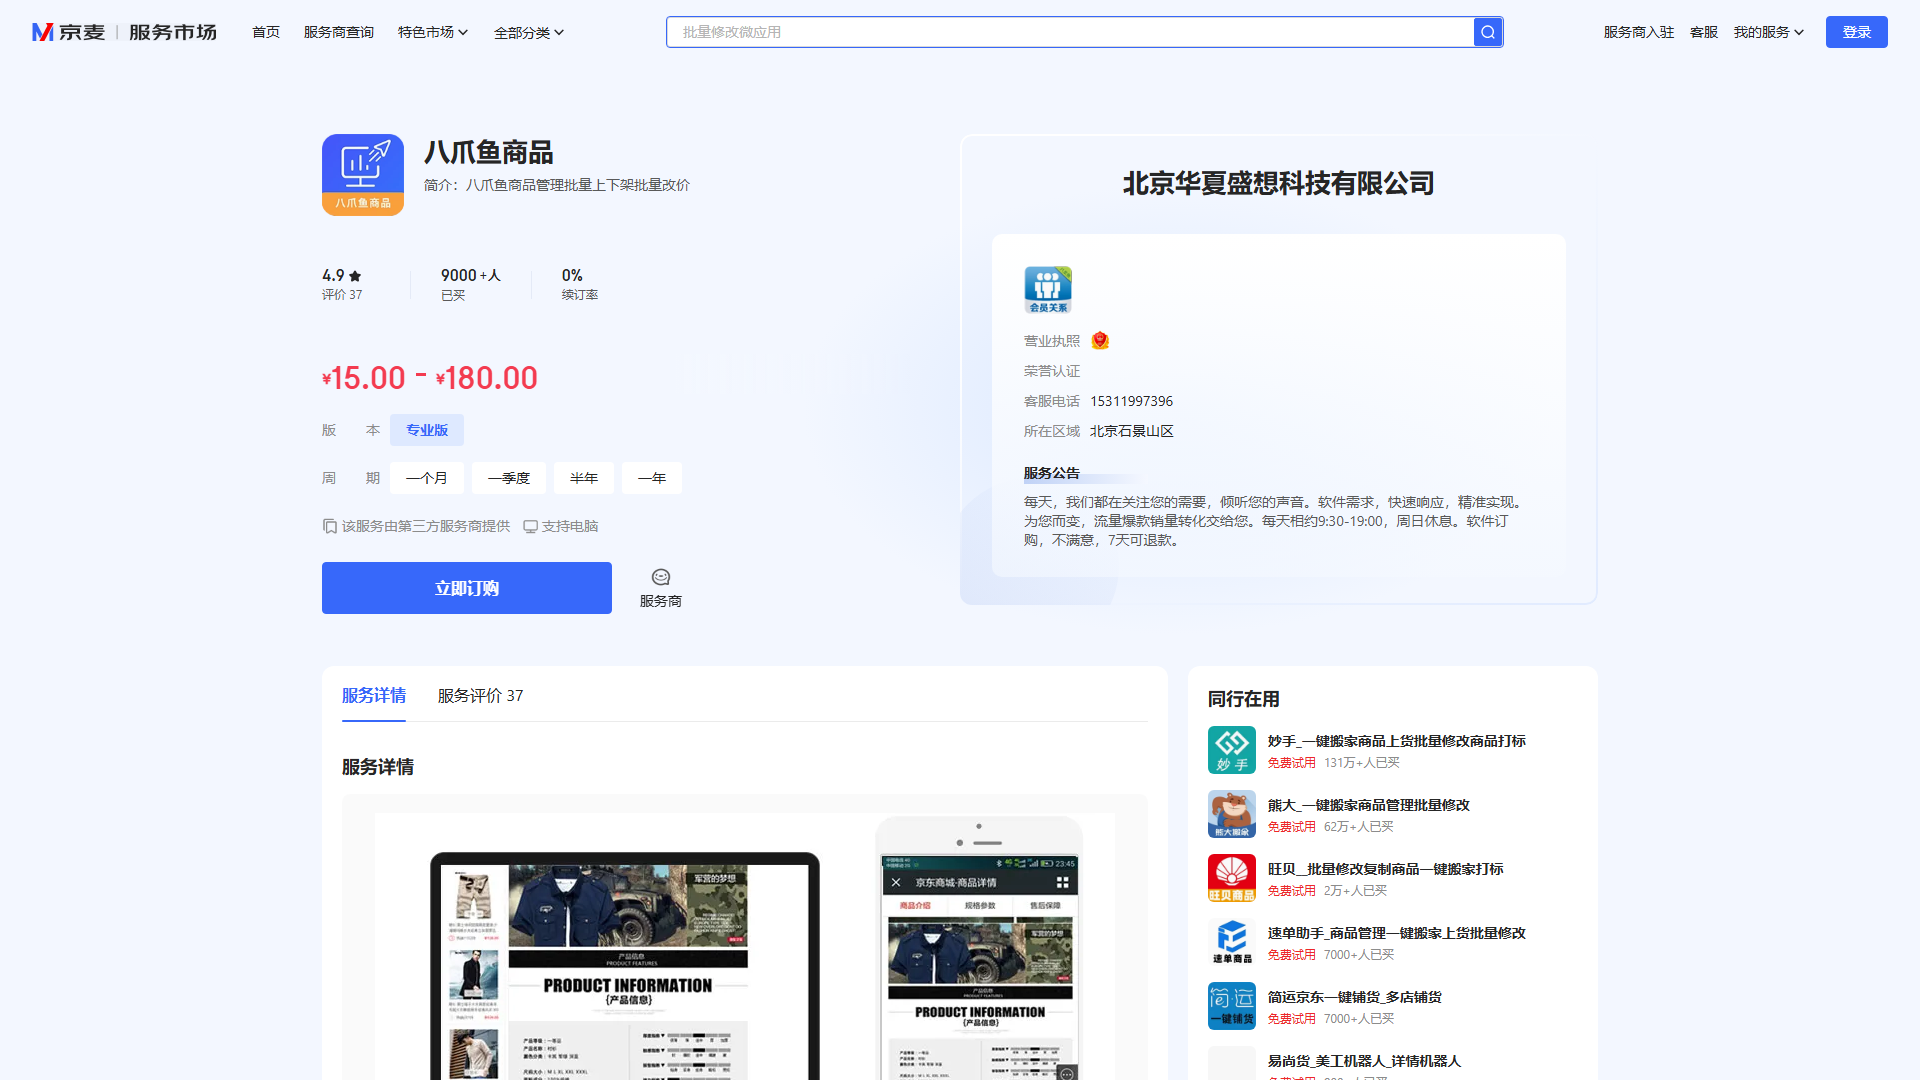Click the 立即订购 button

467,588
